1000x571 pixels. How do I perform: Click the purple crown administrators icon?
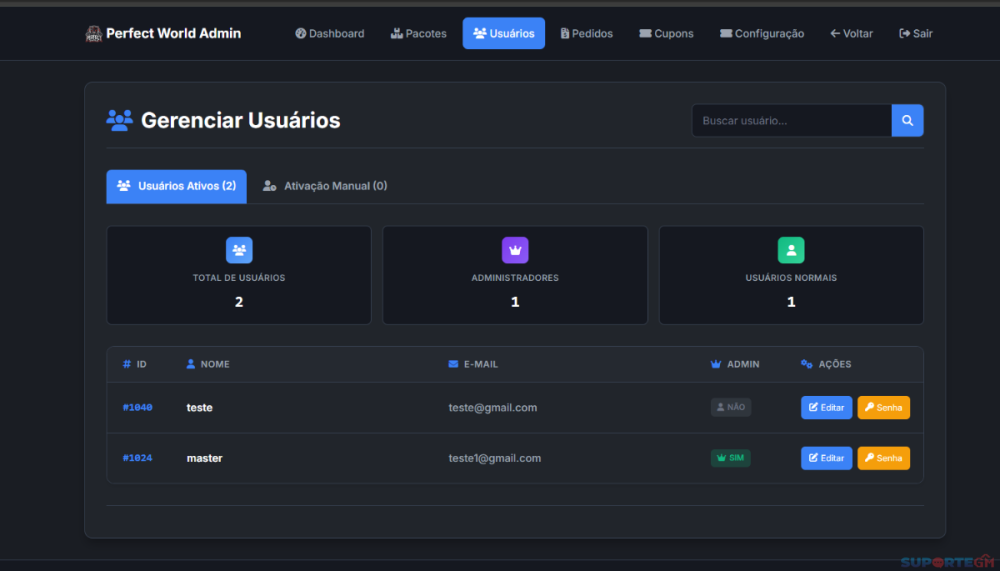(515, 250)
